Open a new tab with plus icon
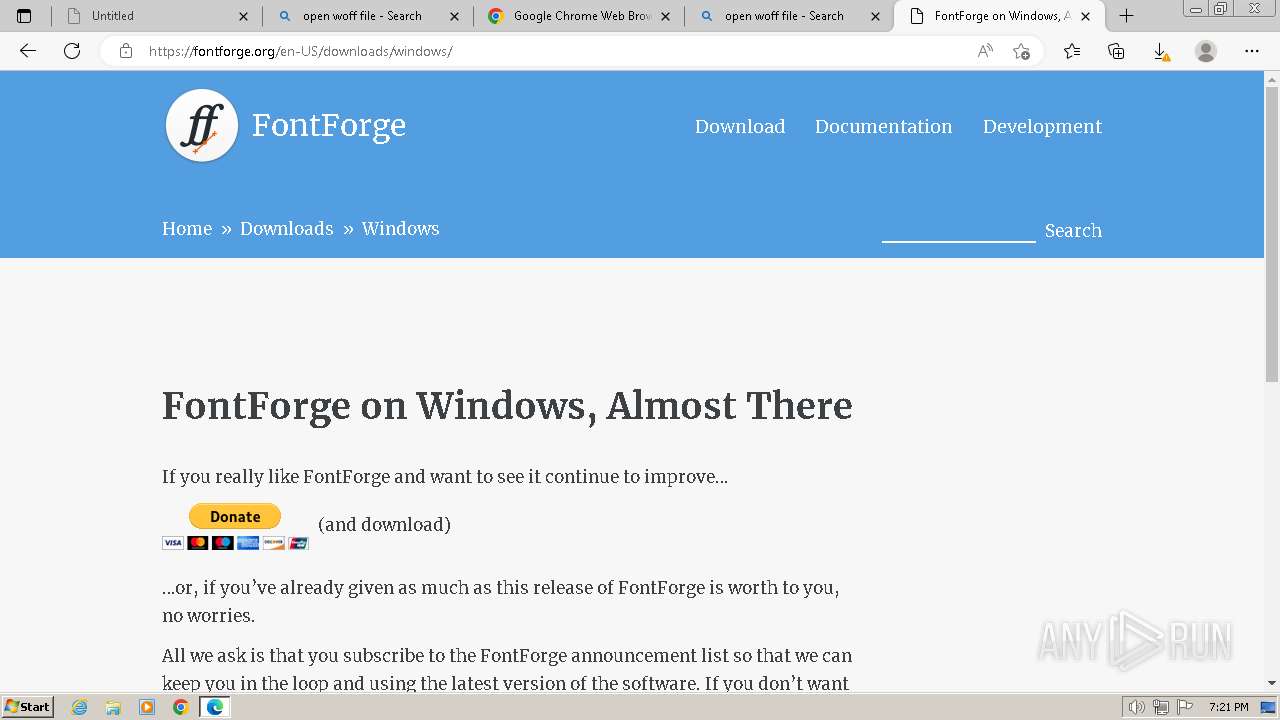The image size is (1280, 720). (x=1126, y=16)
